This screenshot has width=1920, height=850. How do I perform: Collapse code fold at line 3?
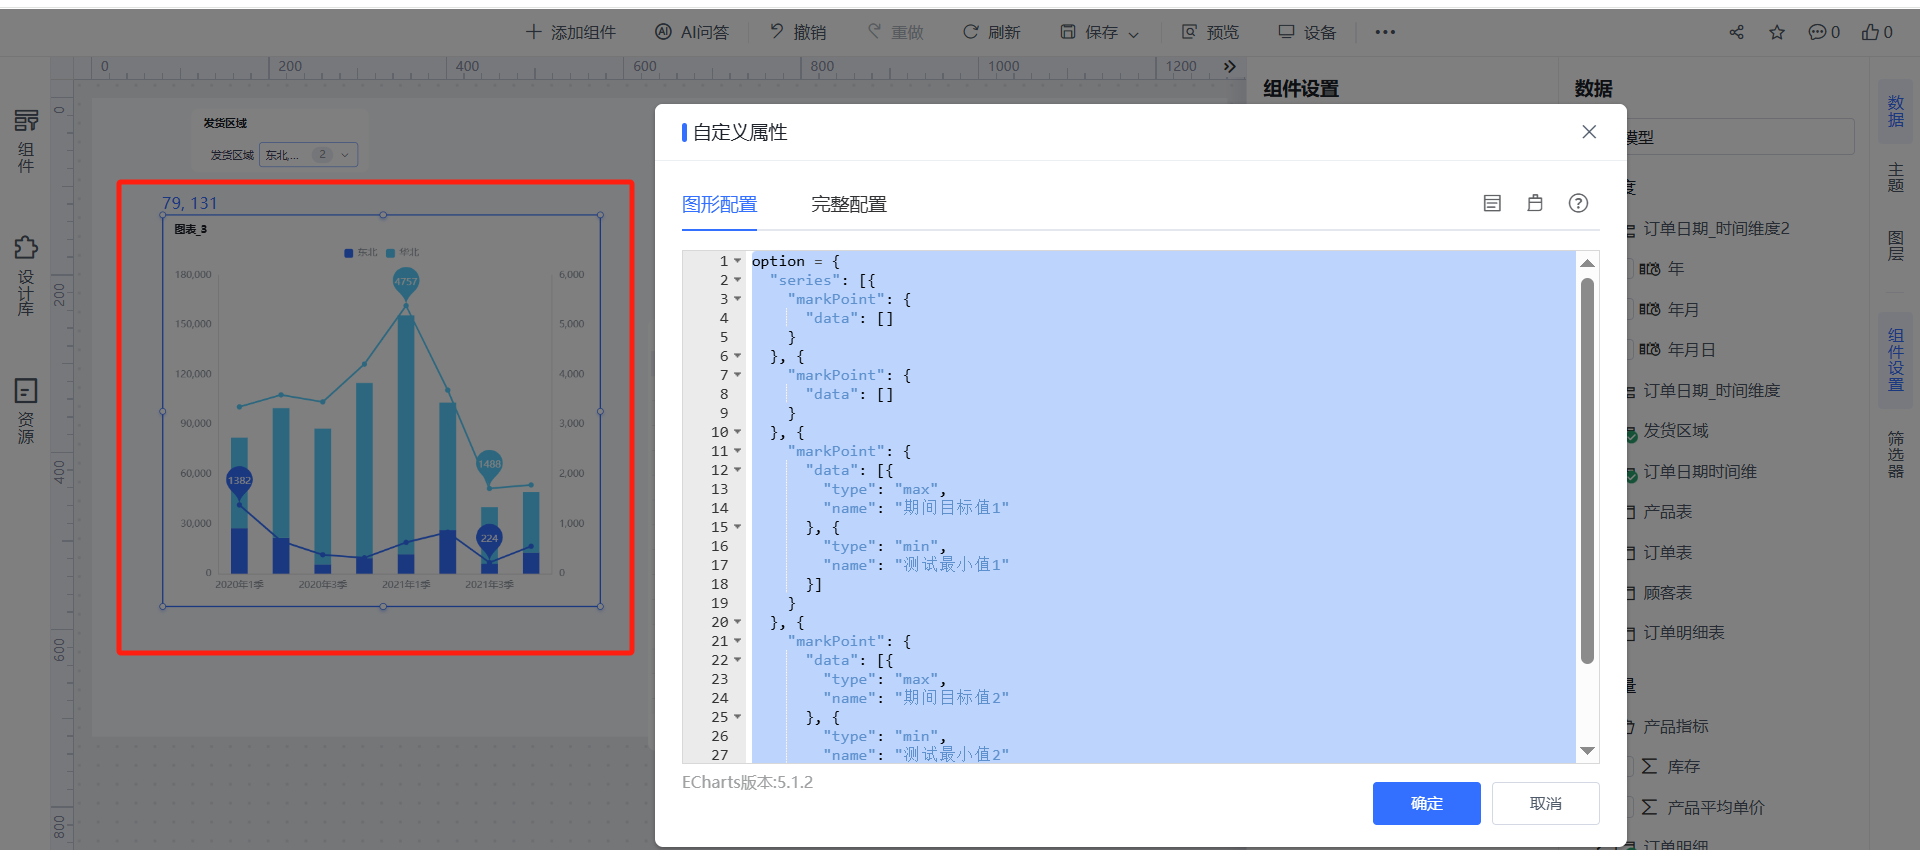click(738, 299)
